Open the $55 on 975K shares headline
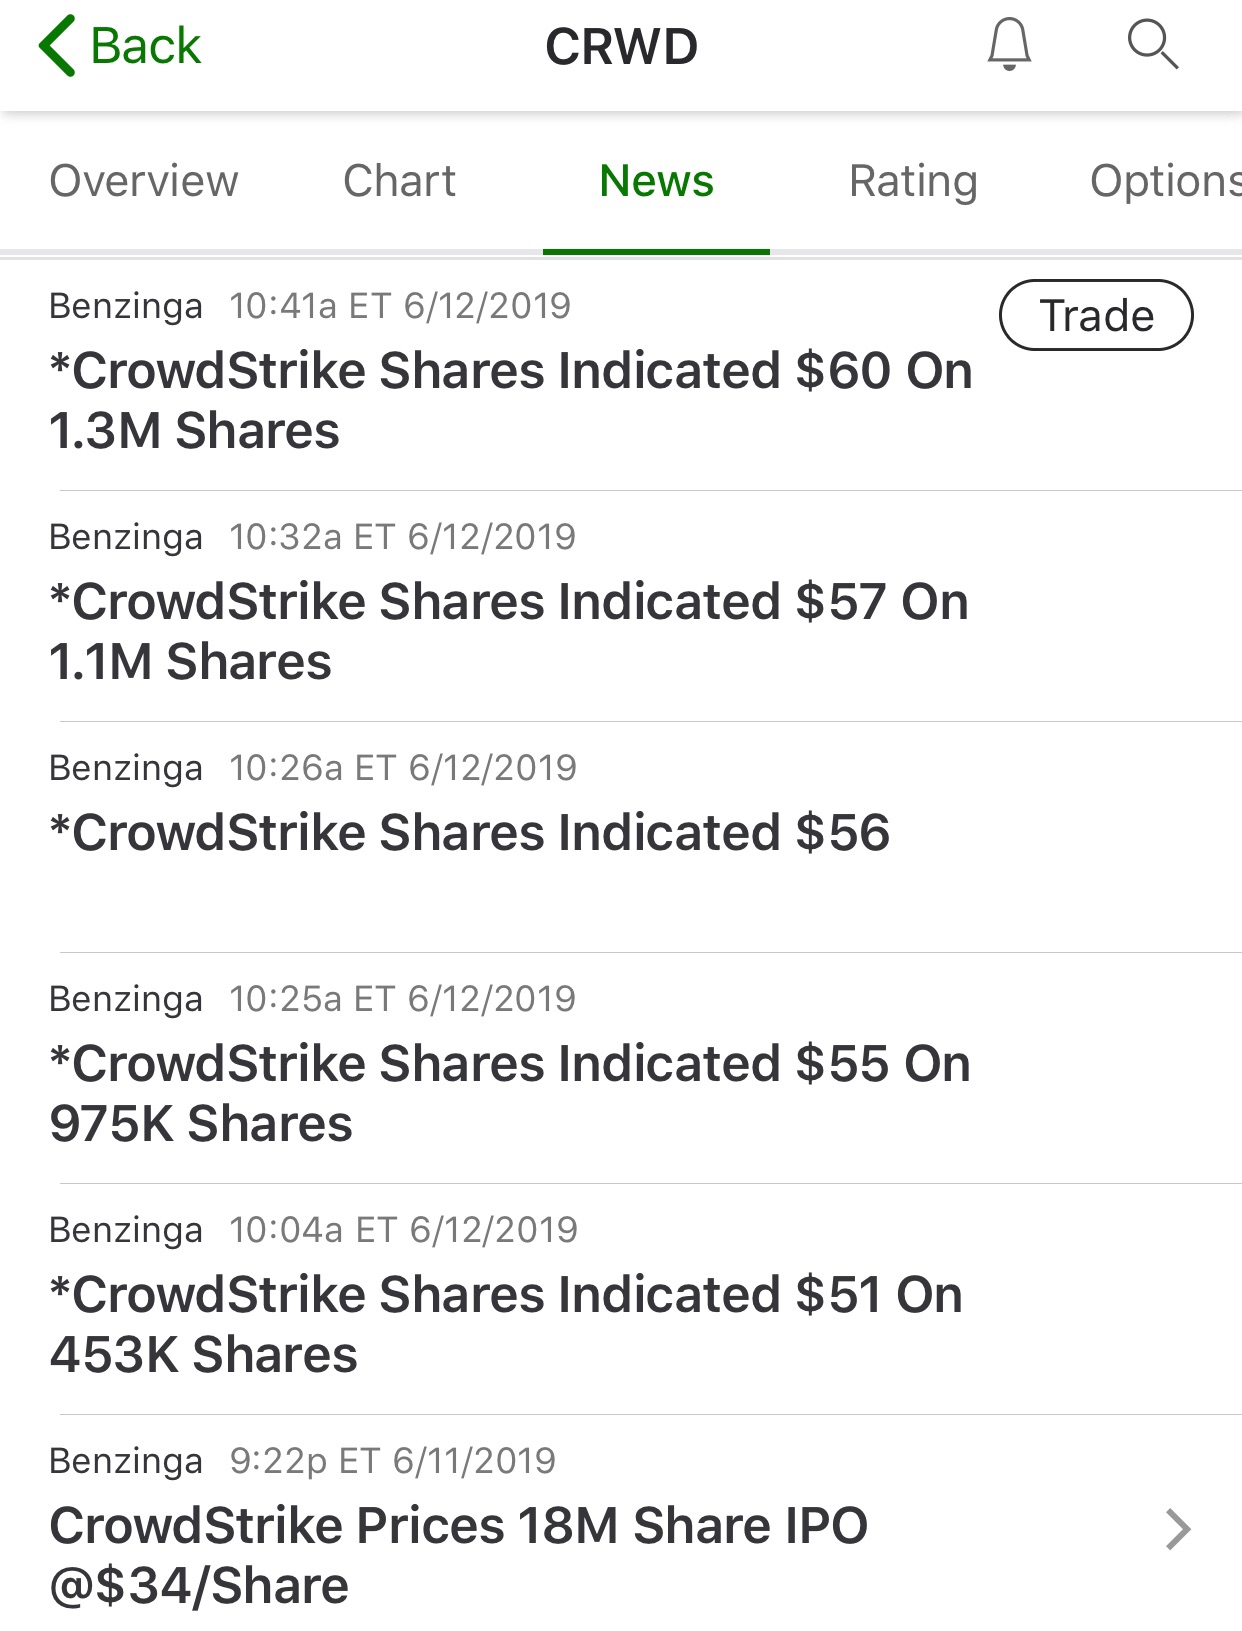Image resolution: width=1242 pixels, height=1631 pixels. 510,1093
